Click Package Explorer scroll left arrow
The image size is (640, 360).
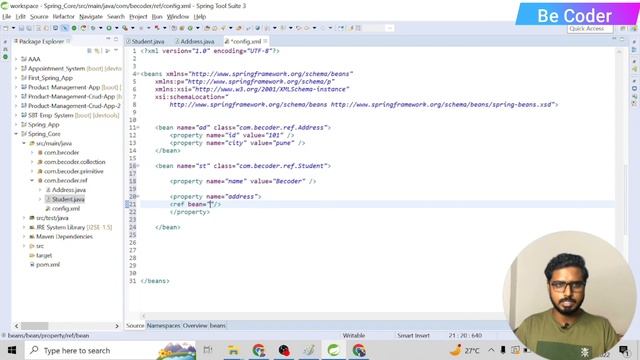pos(16,326)
